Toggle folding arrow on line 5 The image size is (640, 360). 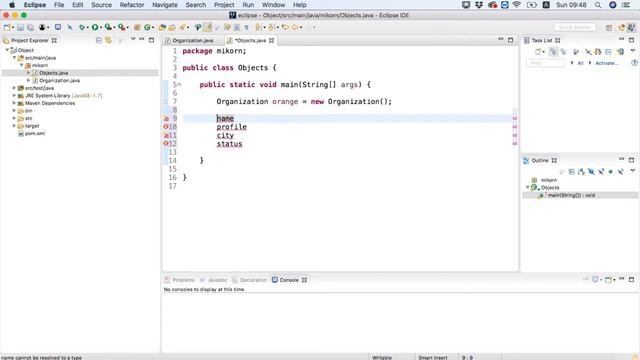pyautogui.click(x=179, y=84)
